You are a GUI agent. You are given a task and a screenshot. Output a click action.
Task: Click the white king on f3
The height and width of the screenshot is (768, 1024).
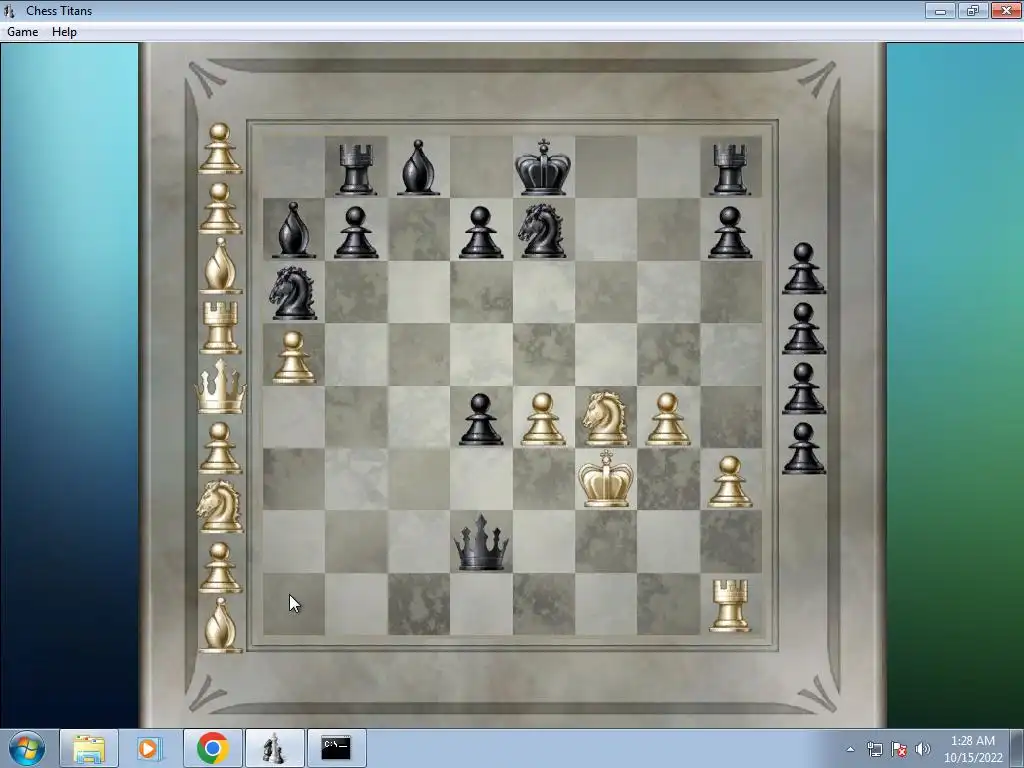click(x=605, y=479)
